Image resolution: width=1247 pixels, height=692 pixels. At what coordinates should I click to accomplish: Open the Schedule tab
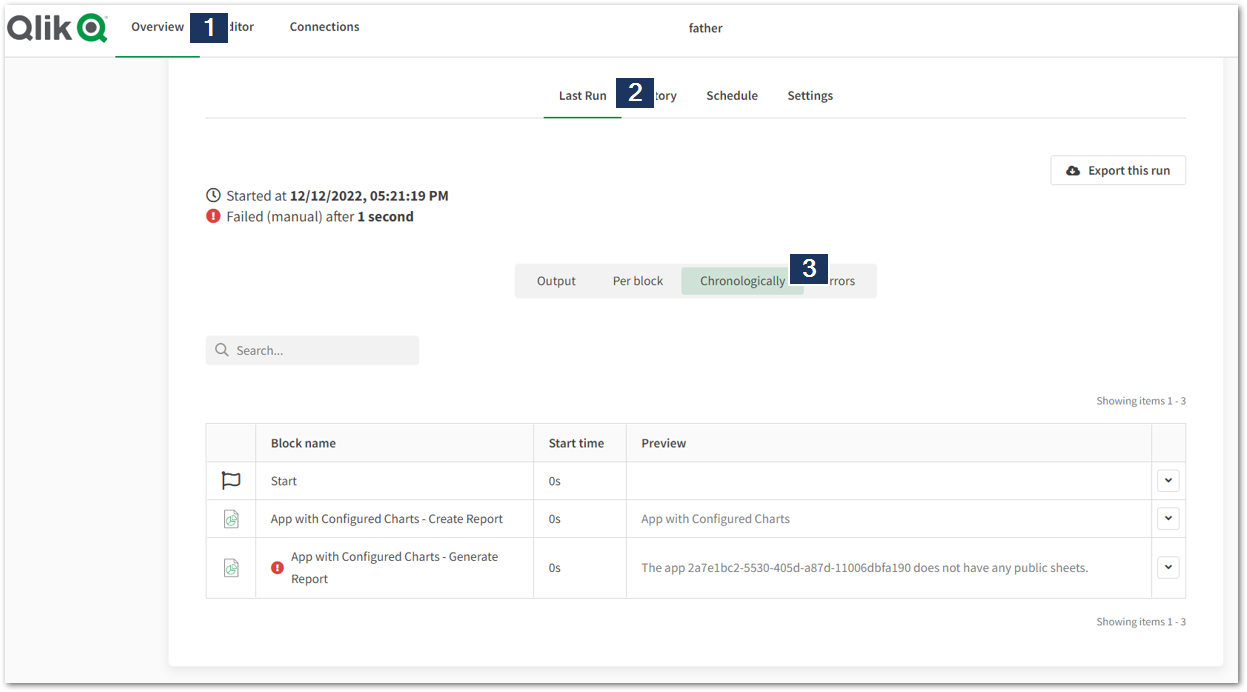coord(732,96)
